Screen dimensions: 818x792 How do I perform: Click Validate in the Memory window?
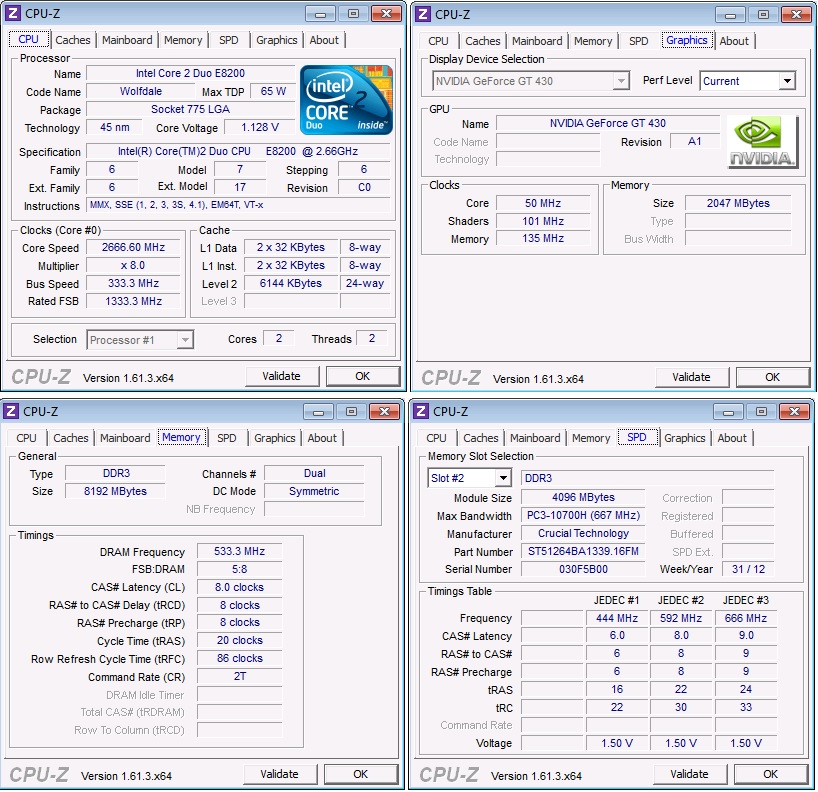[279, 774]
